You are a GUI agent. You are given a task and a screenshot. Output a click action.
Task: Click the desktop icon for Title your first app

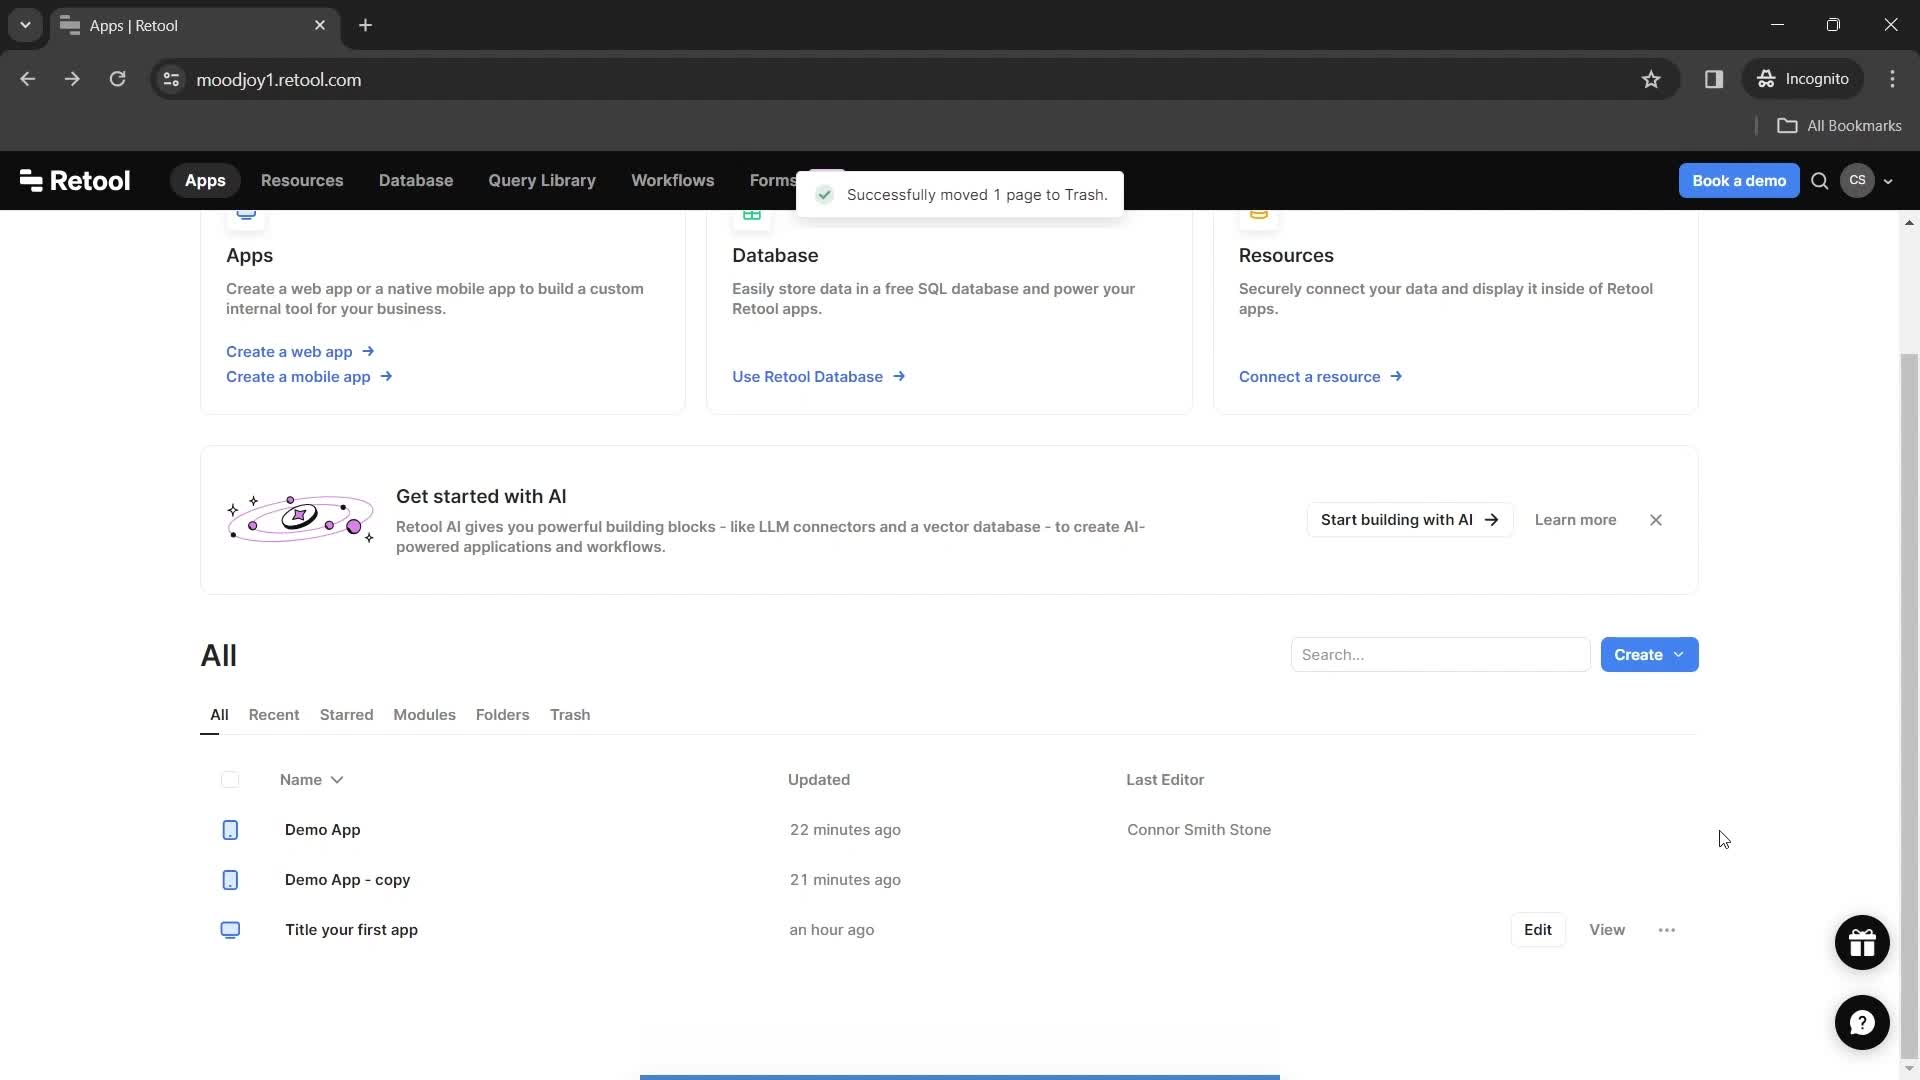click(230, 930)
